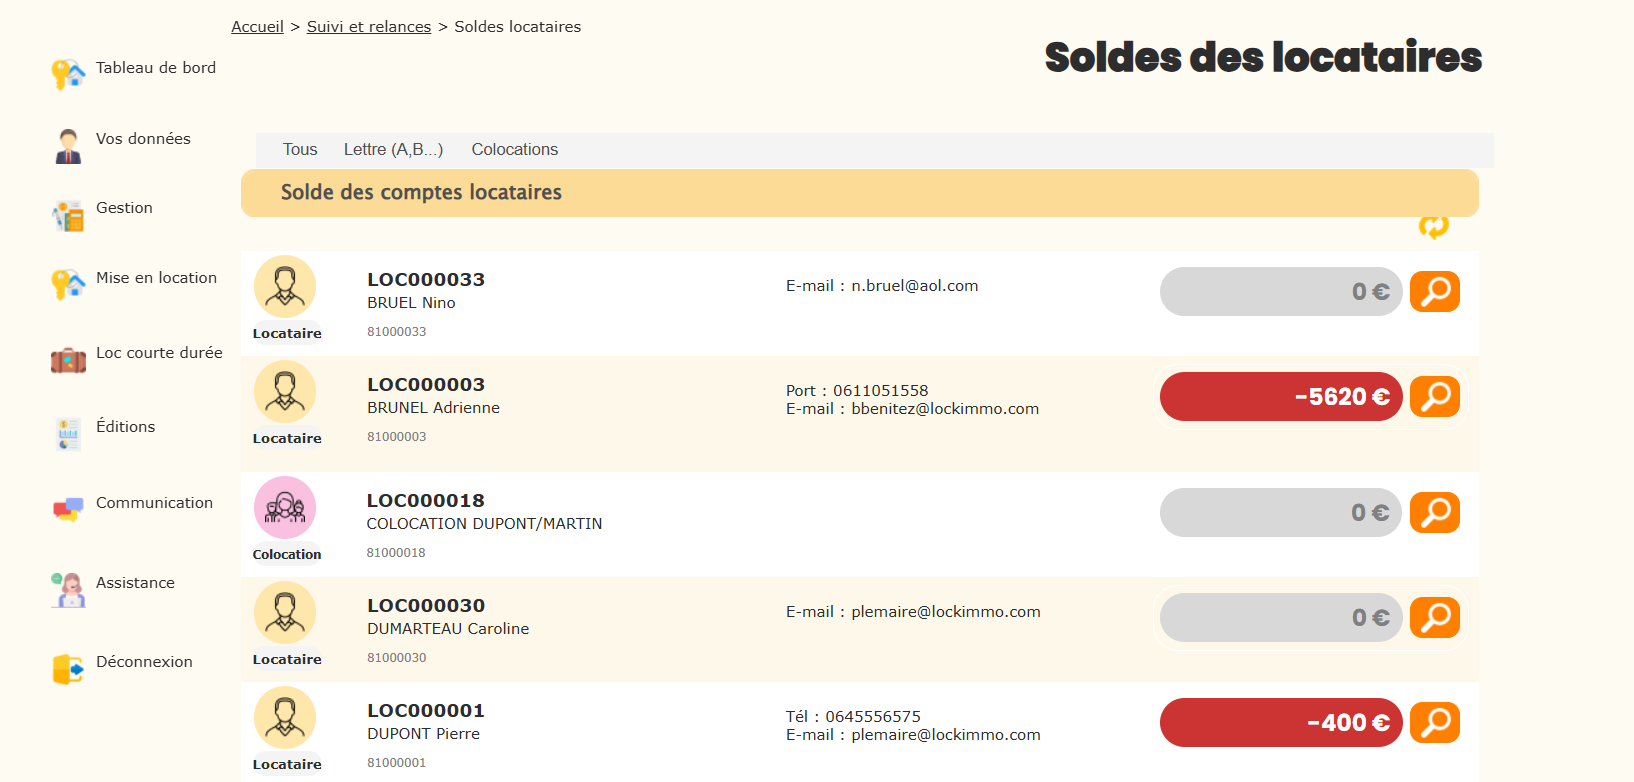Click magnifier for DUMARTEAU Caroline

tap(1434, 617)
